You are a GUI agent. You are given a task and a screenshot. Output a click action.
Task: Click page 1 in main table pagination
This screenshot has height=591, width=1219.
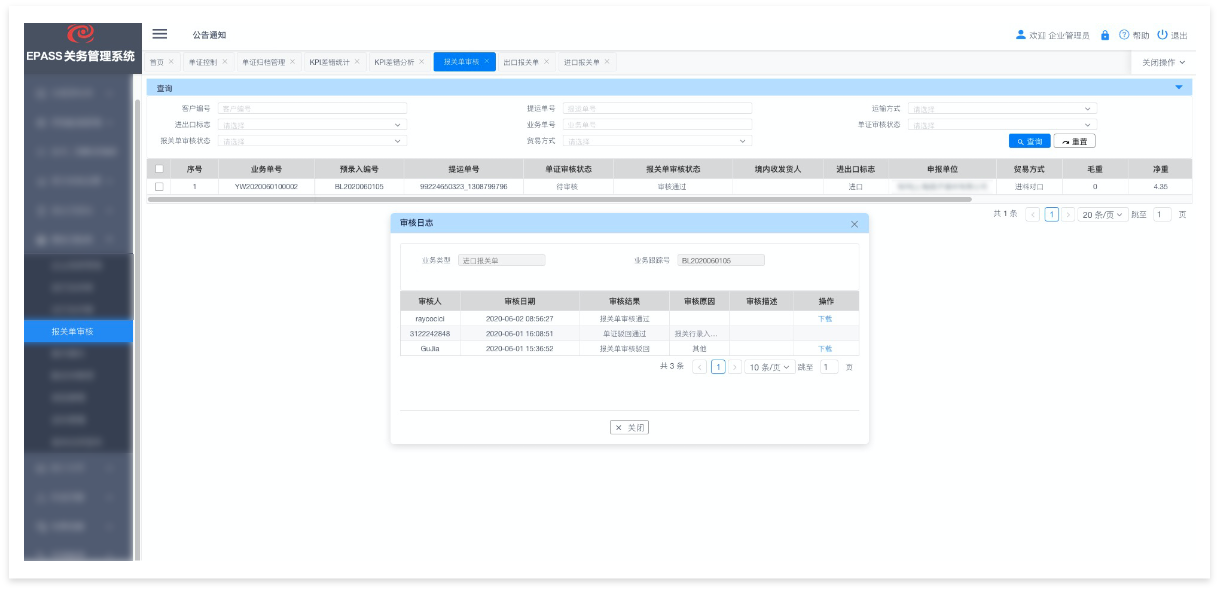click(1051, 214)
